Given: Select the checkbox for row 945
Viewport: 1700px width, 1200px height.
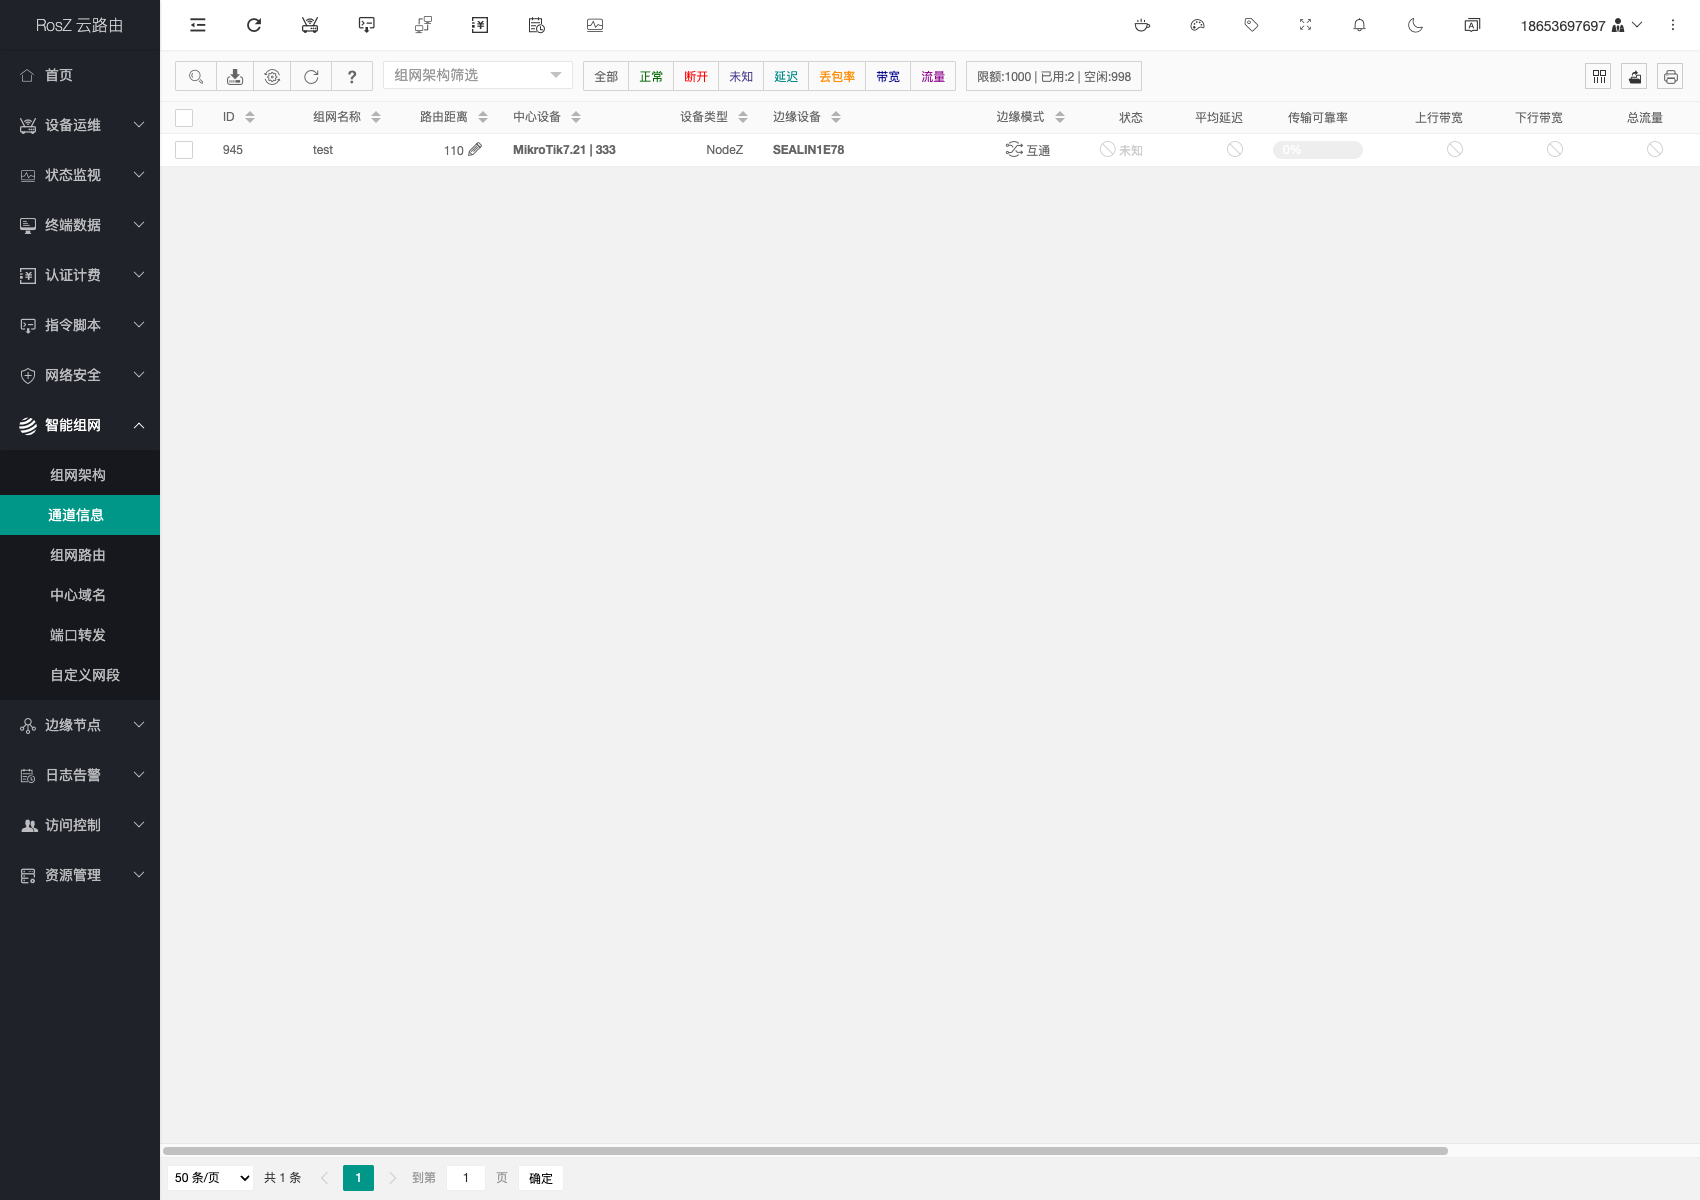Looking at the screenshot, I should pyautogui.click(x=184, y=150).
